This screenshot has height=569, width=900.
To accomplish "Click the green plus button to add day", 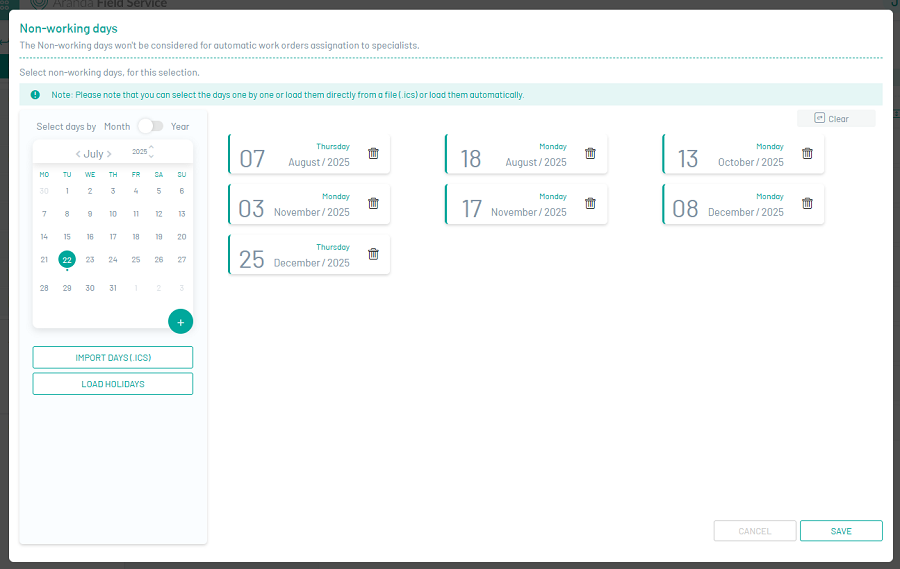I will coord(180,322).
